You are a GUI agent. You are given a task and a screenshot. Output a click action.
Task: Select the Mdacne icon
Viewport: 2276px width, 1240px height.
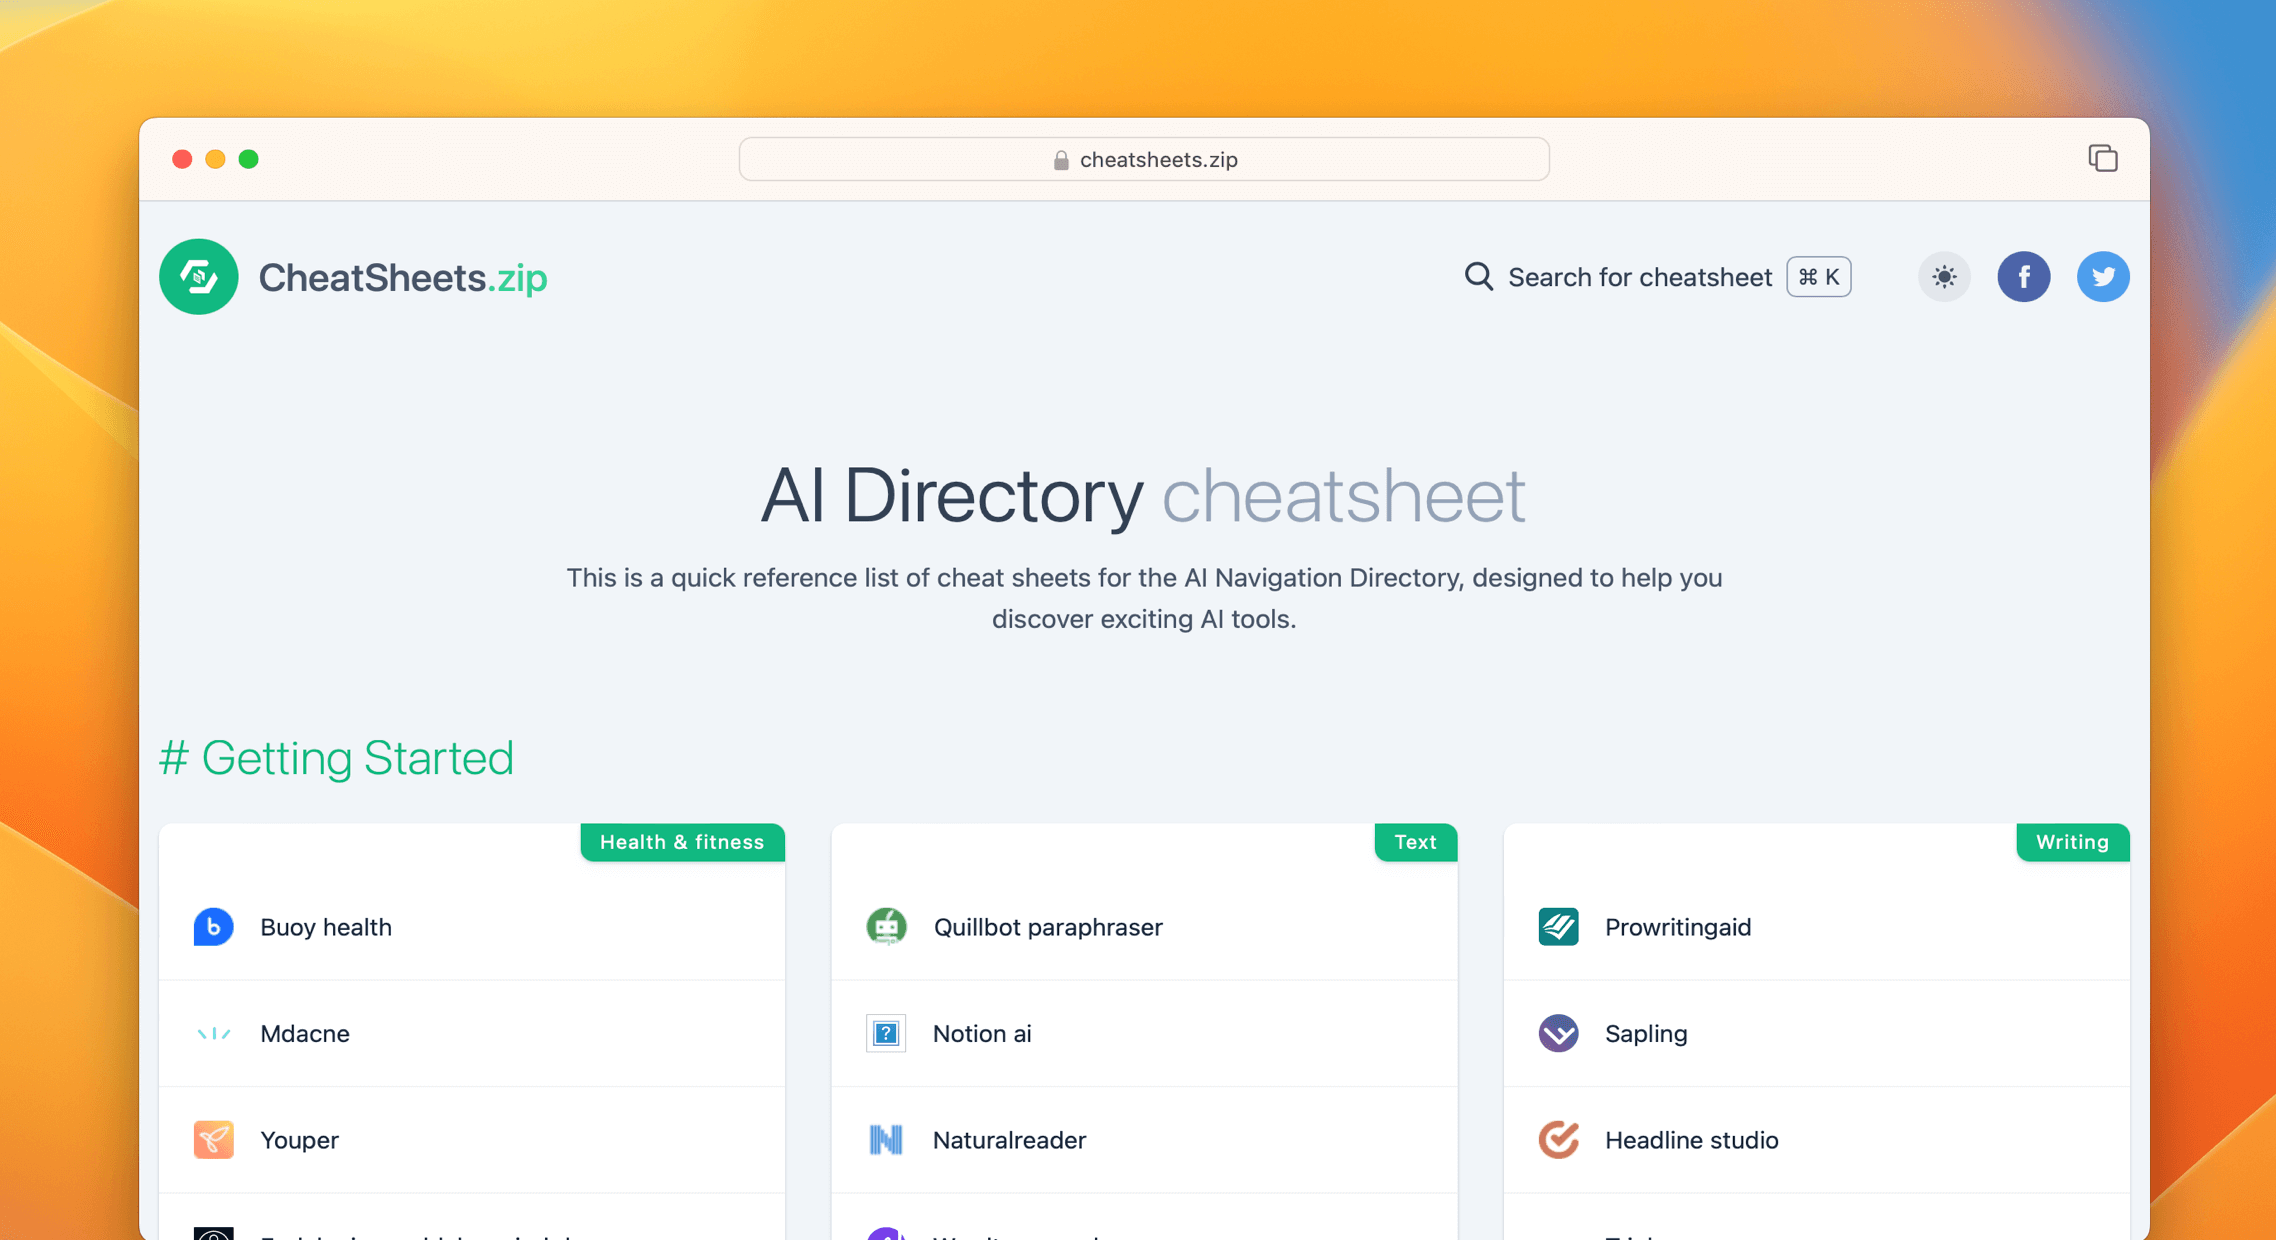coord(213,1033)
